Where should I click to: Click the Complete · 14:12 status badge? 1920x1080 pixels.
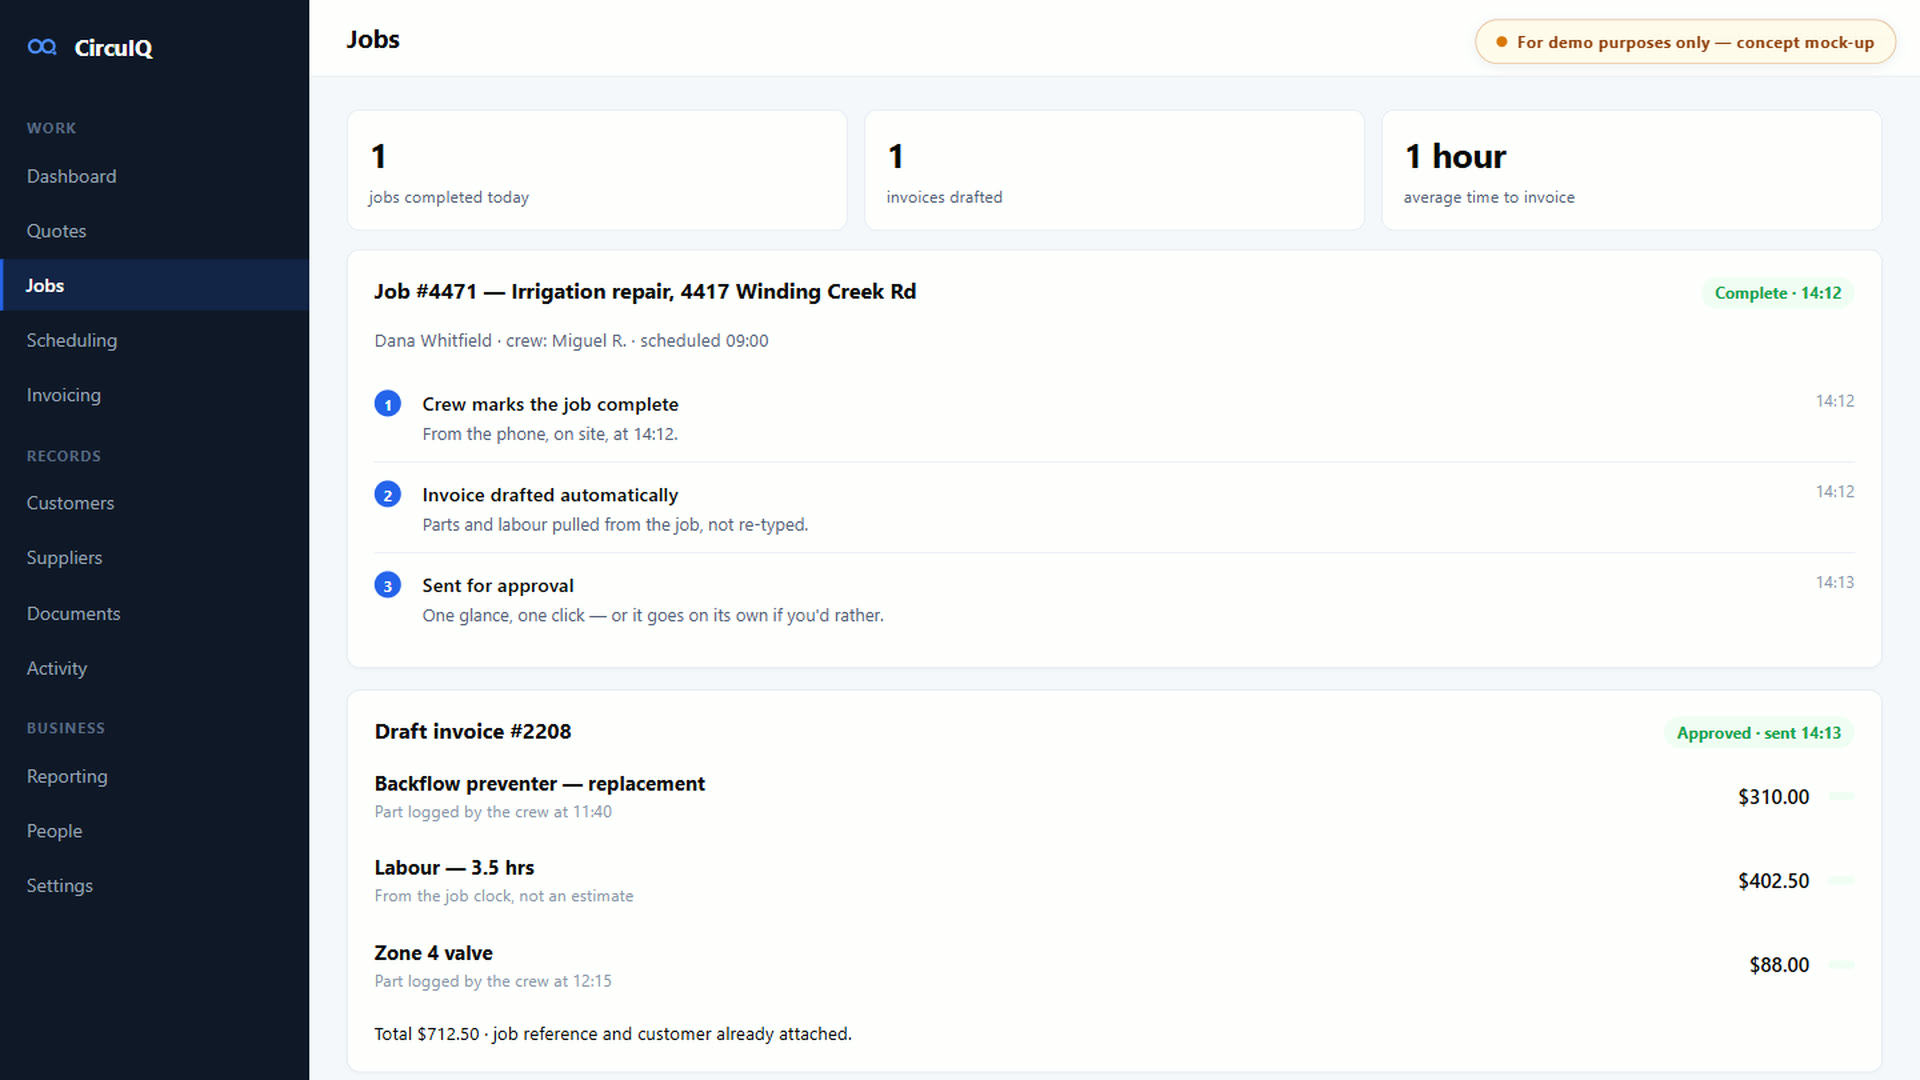(1778, 293)
